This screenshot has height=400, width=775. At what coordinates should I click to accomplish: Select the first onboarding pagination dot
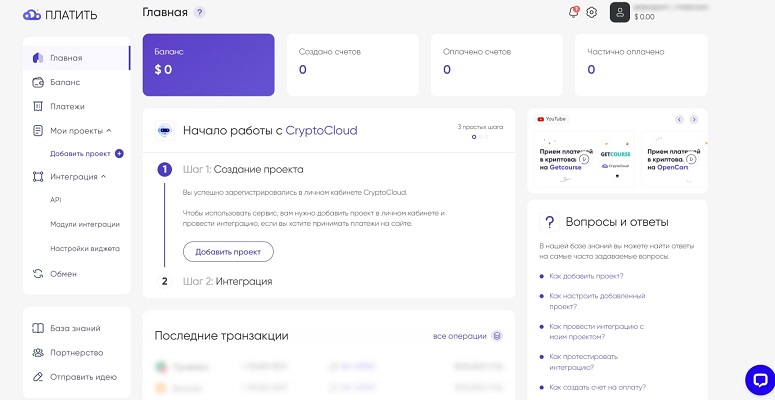coord(474,137)
